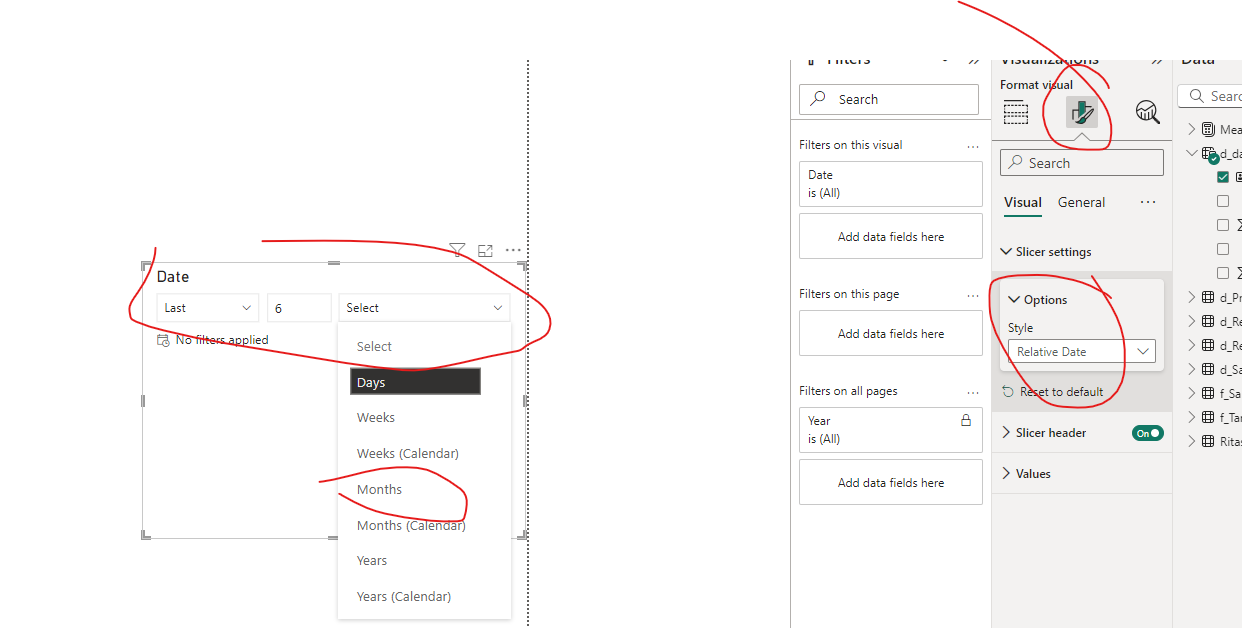Screen dimensions: 1242x628
Task: Switch to the Visual tab
Action: click(1023, 202)
